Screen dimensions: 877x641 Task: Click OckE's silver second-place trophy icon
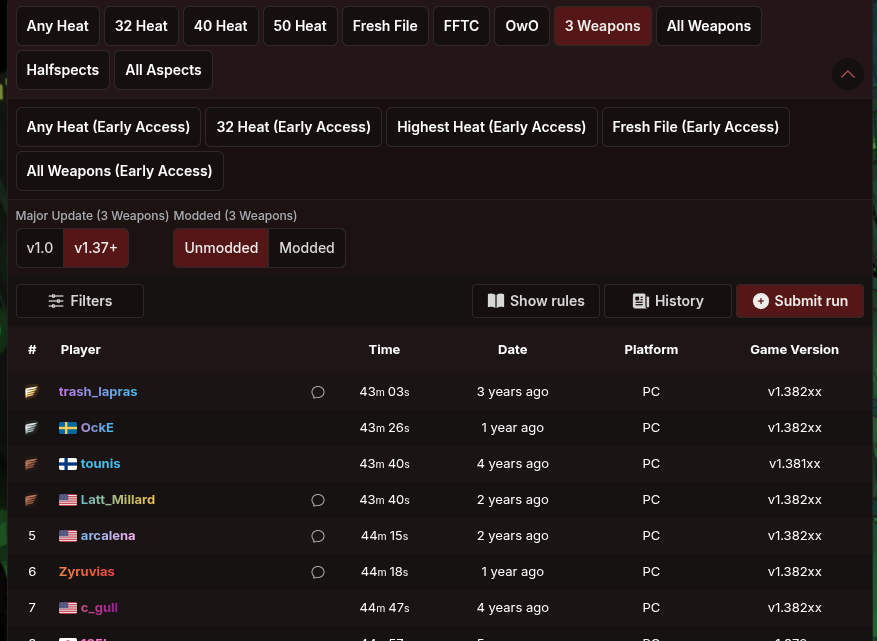tap(32, 428)
